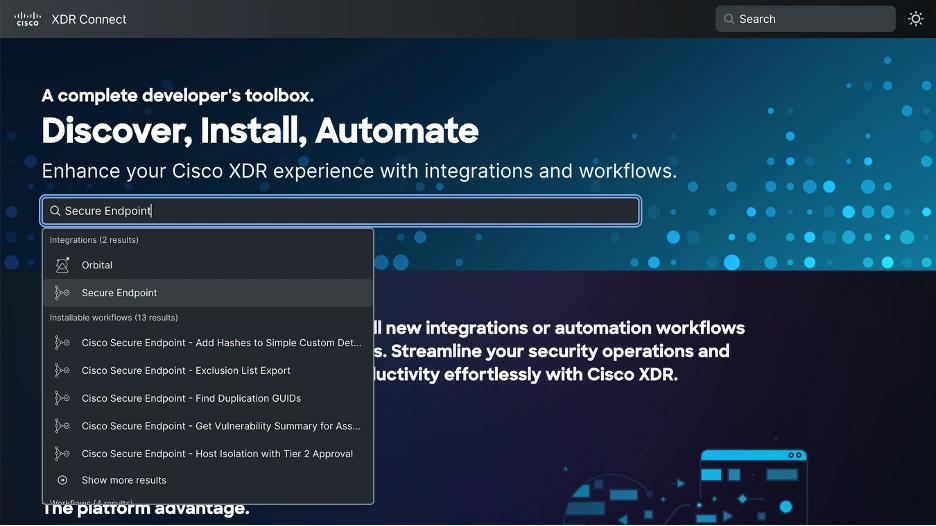
Task: Open Get Vulnerability Summary workflow result
Action: pyautogui.click(x=208, y=426)
